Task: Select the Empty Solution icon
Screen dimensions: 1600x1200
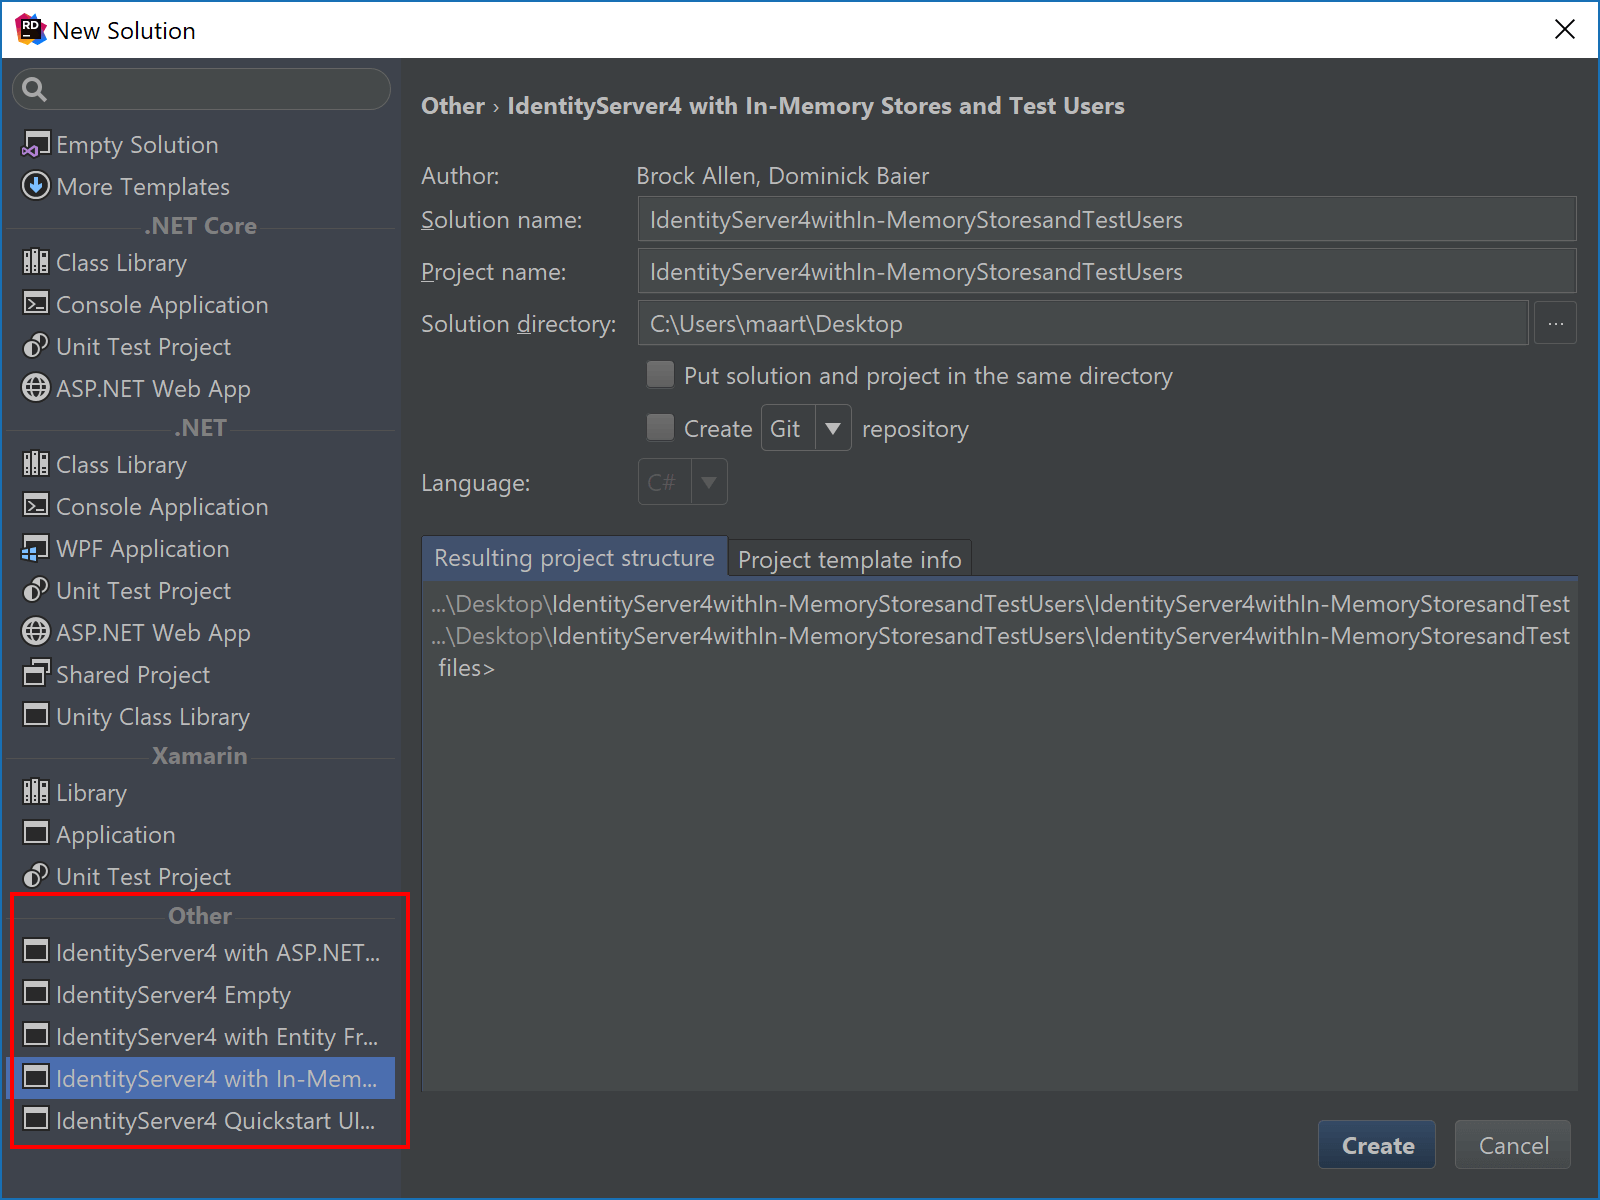Action: (36, 144)
